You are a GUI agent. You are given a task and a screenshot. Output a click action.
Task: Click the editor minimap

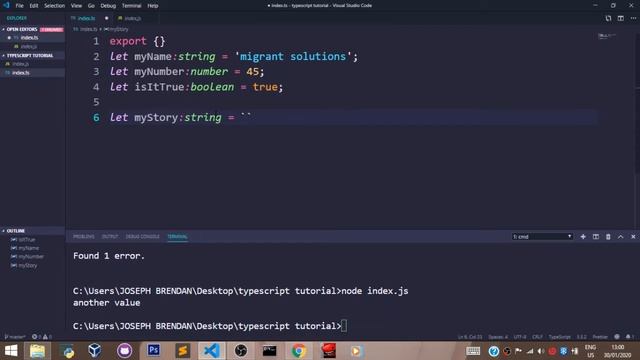pos(607,36)
